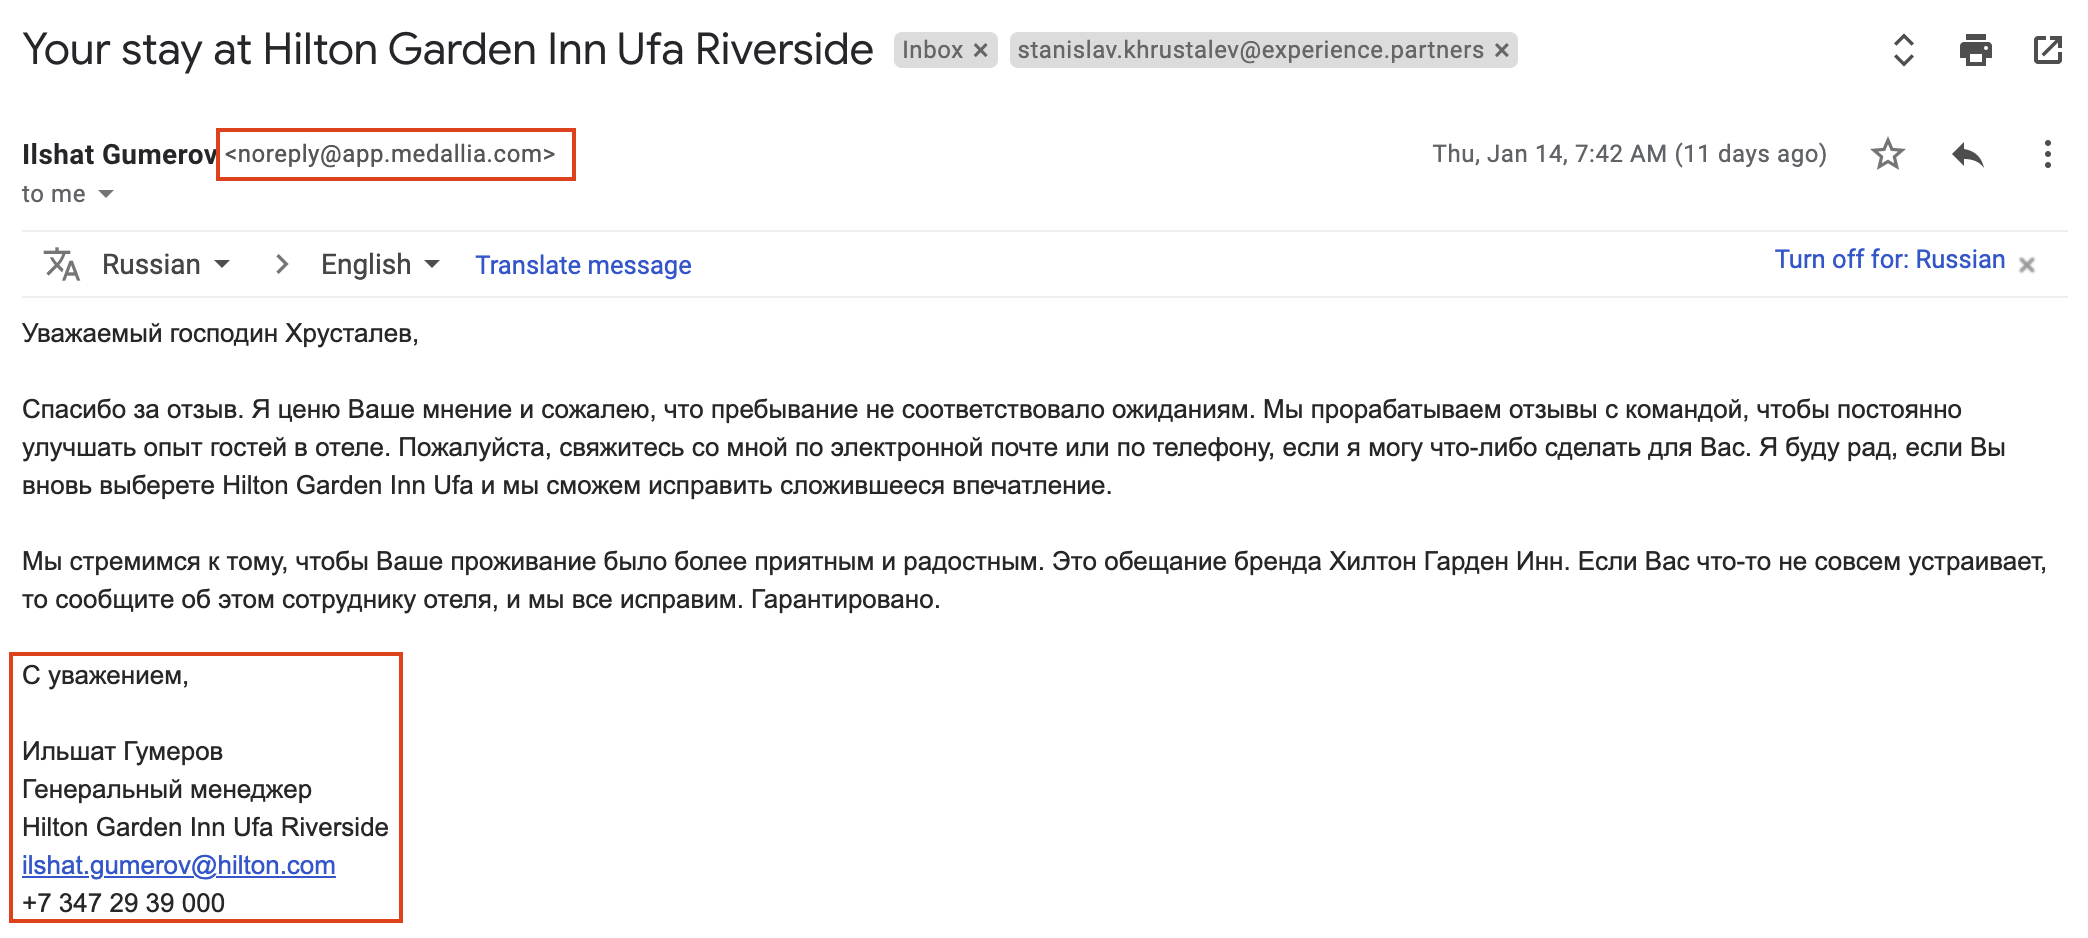
Task: Turn off translation for Russian
Action: pos(1889,260)
